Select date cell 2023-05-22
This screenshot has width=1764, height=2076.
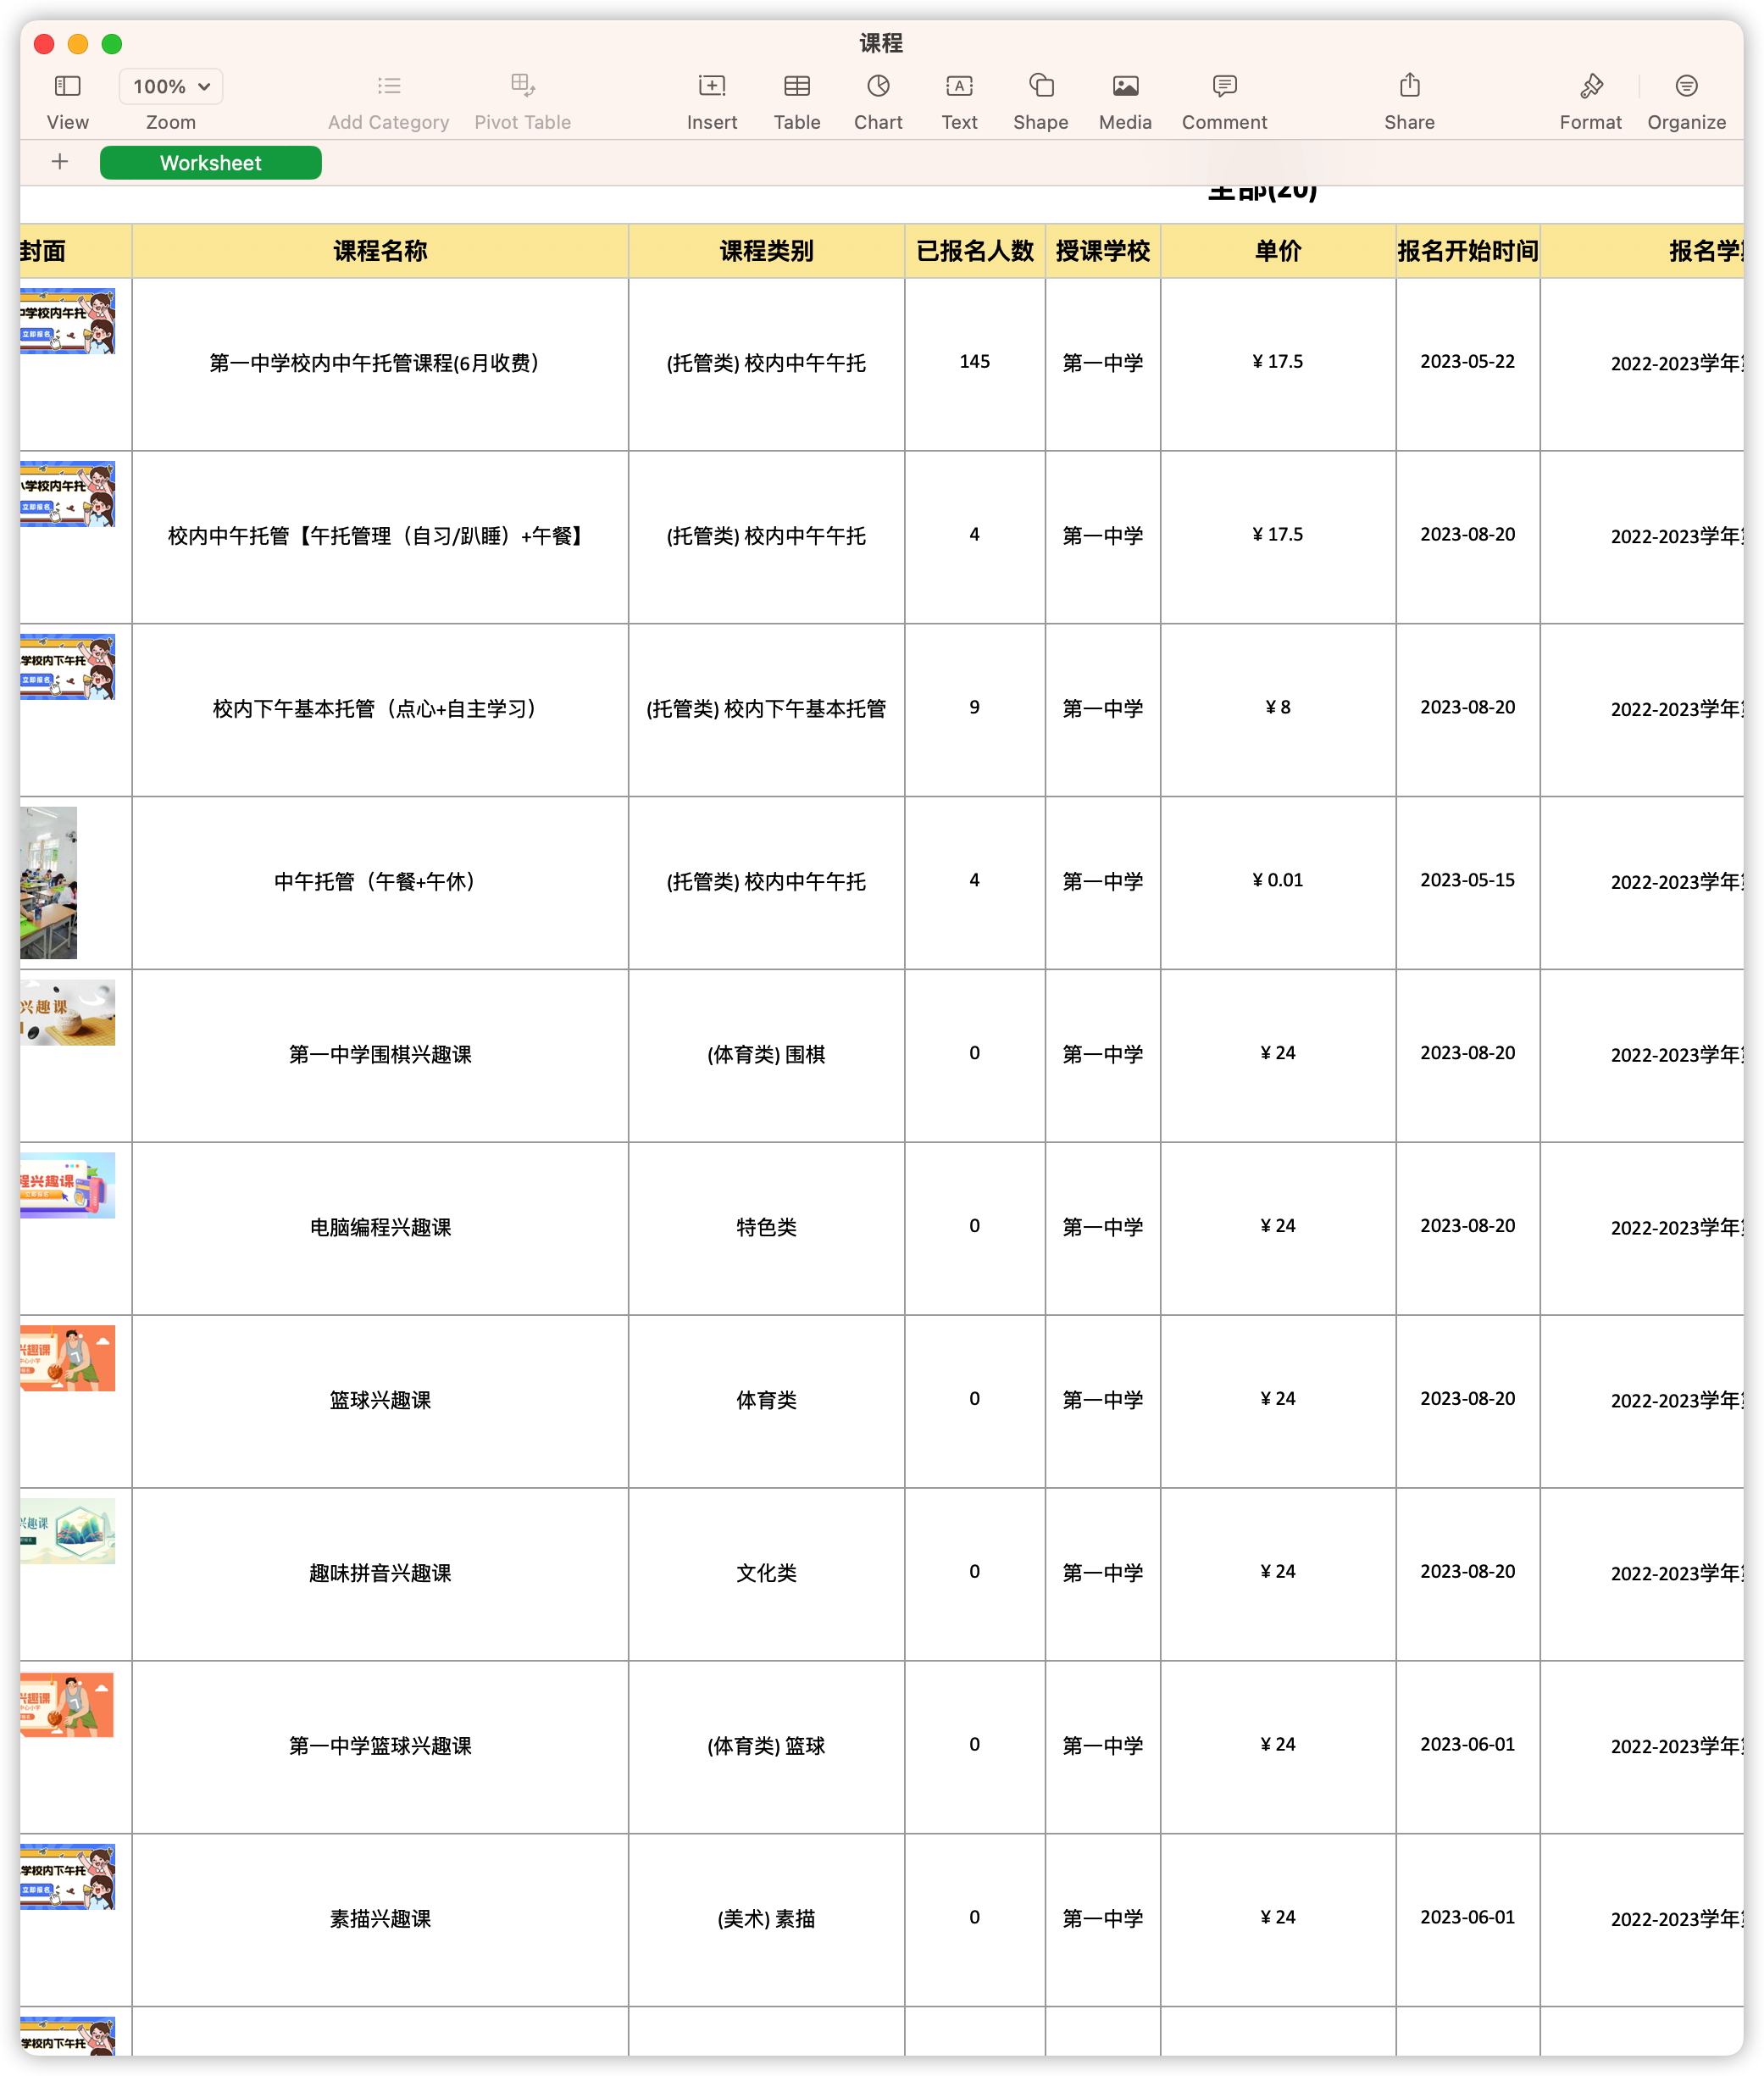click(x=1467, y=364)
